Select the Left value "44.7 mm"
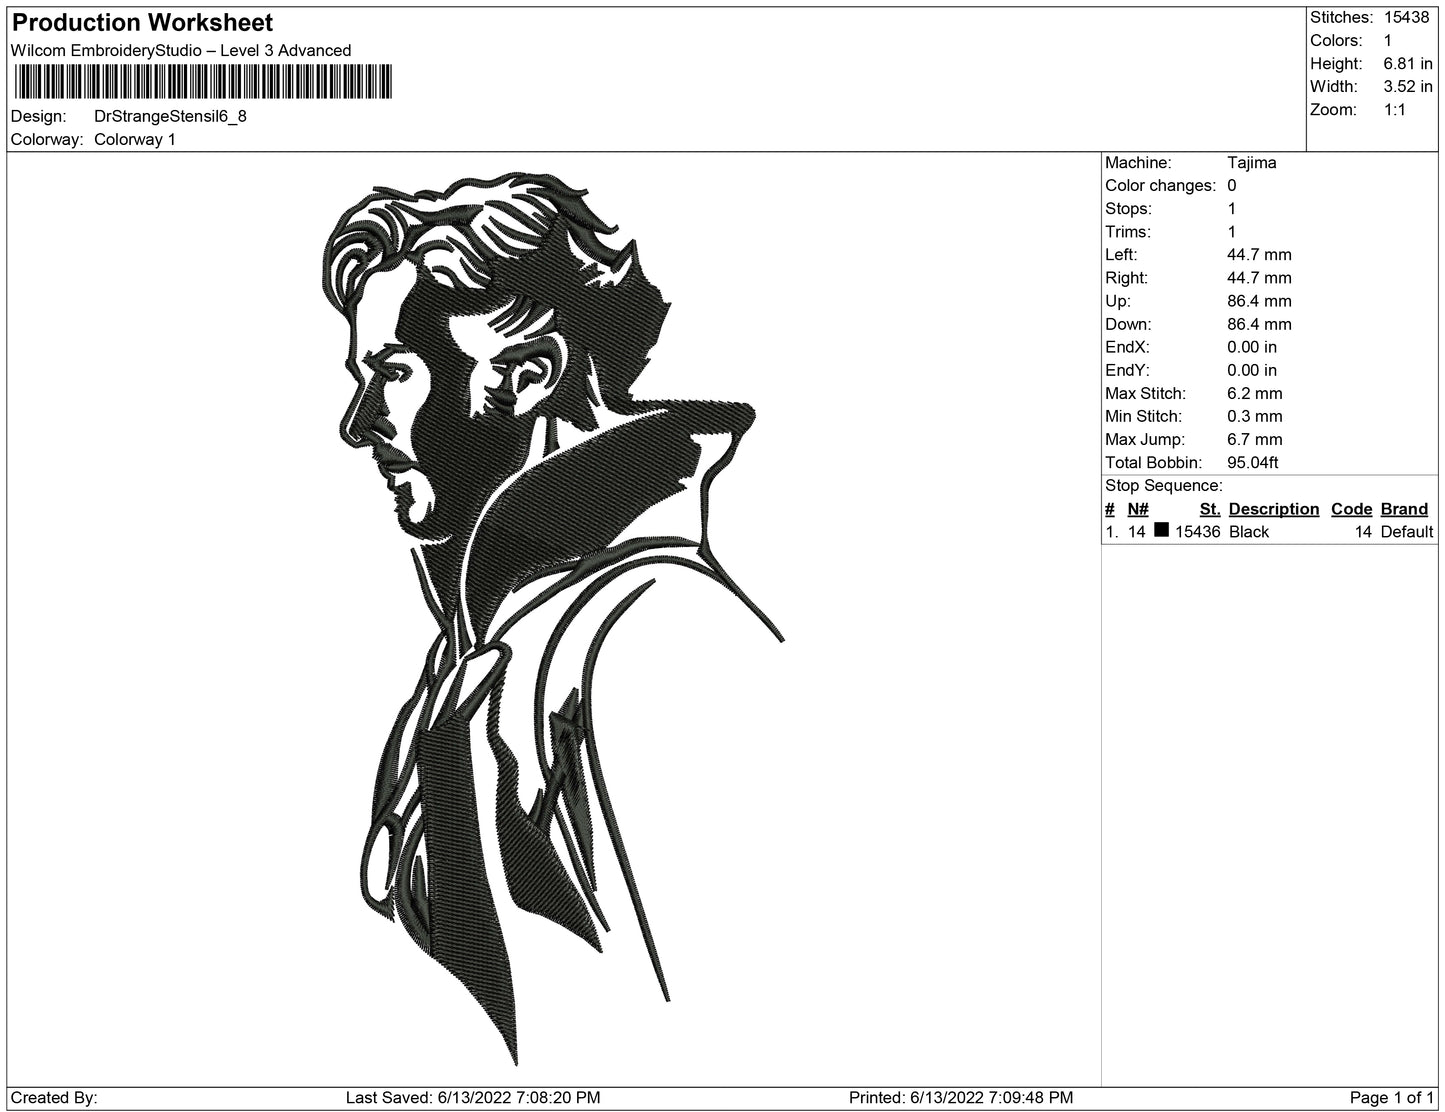Viewport: 1445px width, 1112px height. click(1259, 255)
